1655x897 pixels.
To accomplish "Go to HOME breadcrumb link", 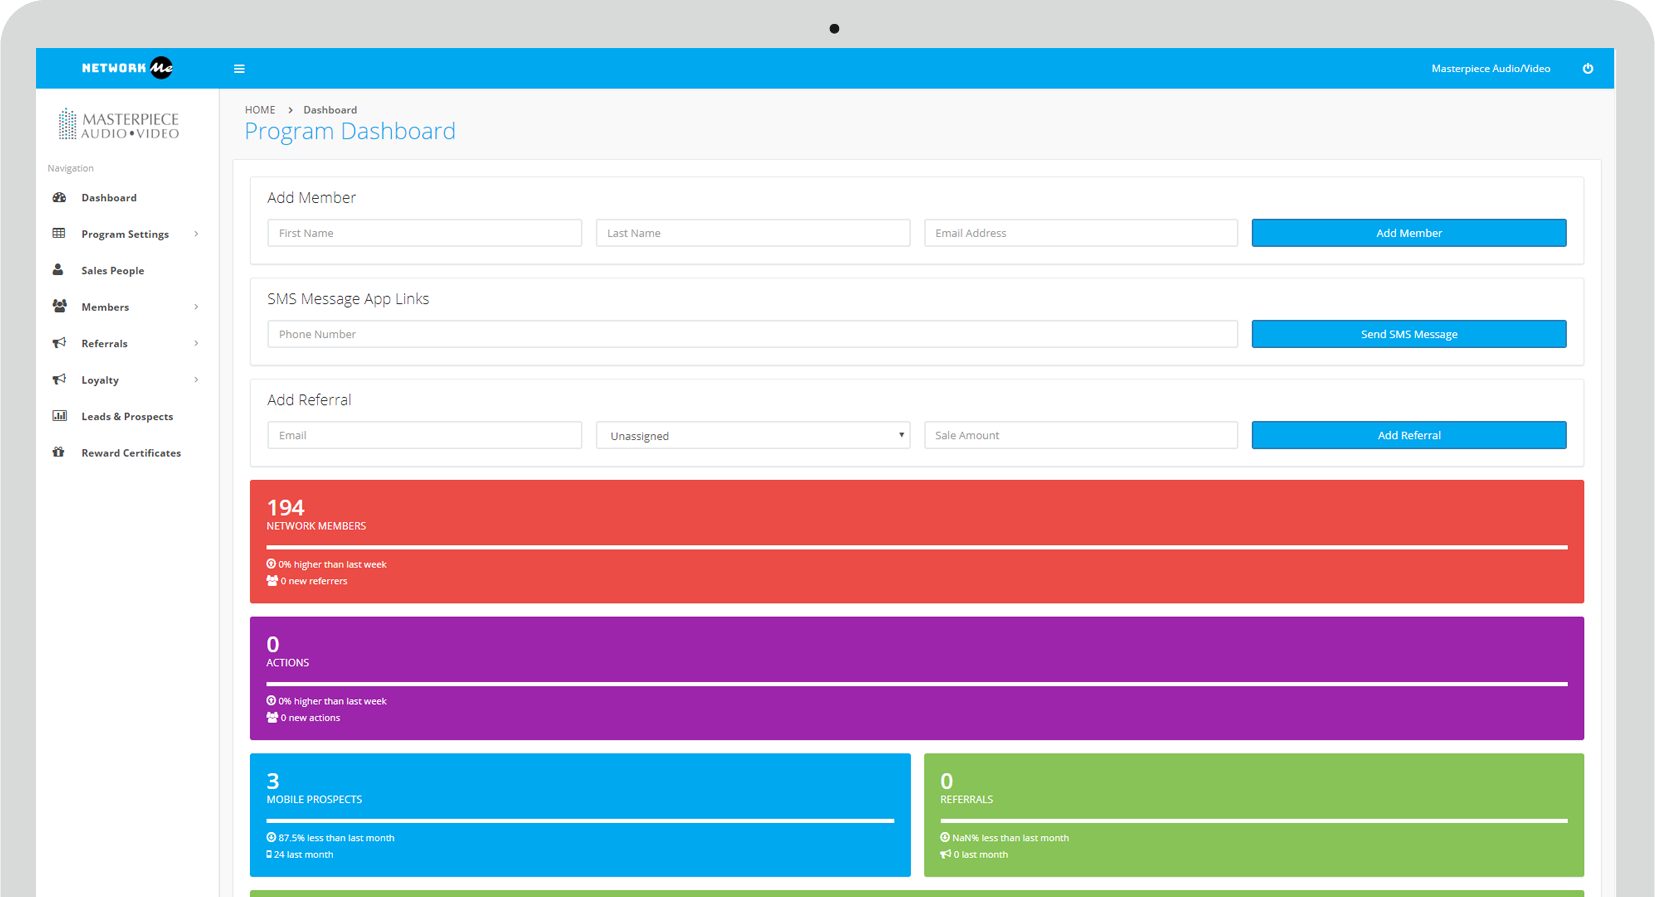I will click(x=260, y=110).
